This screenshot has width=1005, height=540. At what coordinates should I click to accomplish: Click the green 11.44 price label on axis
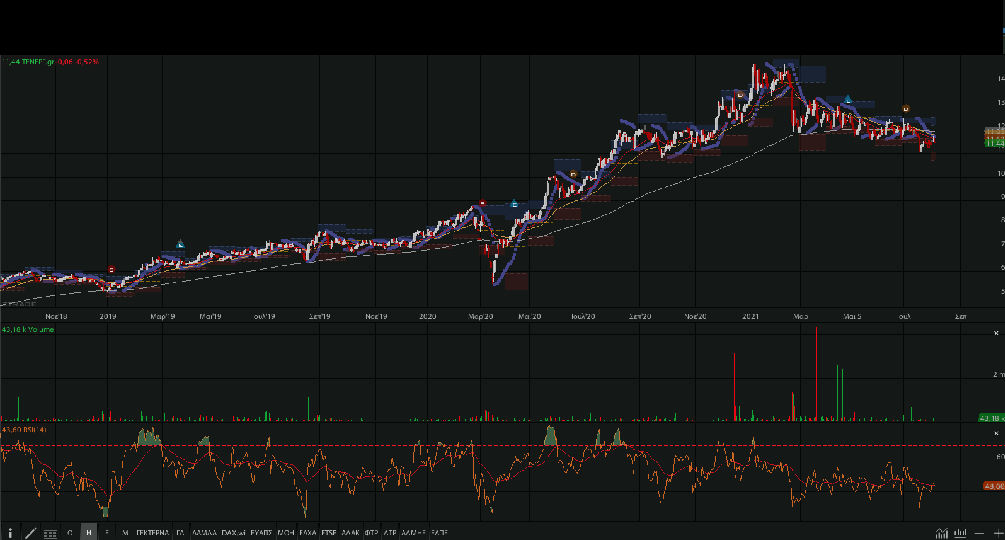click(x=993, y=143)
